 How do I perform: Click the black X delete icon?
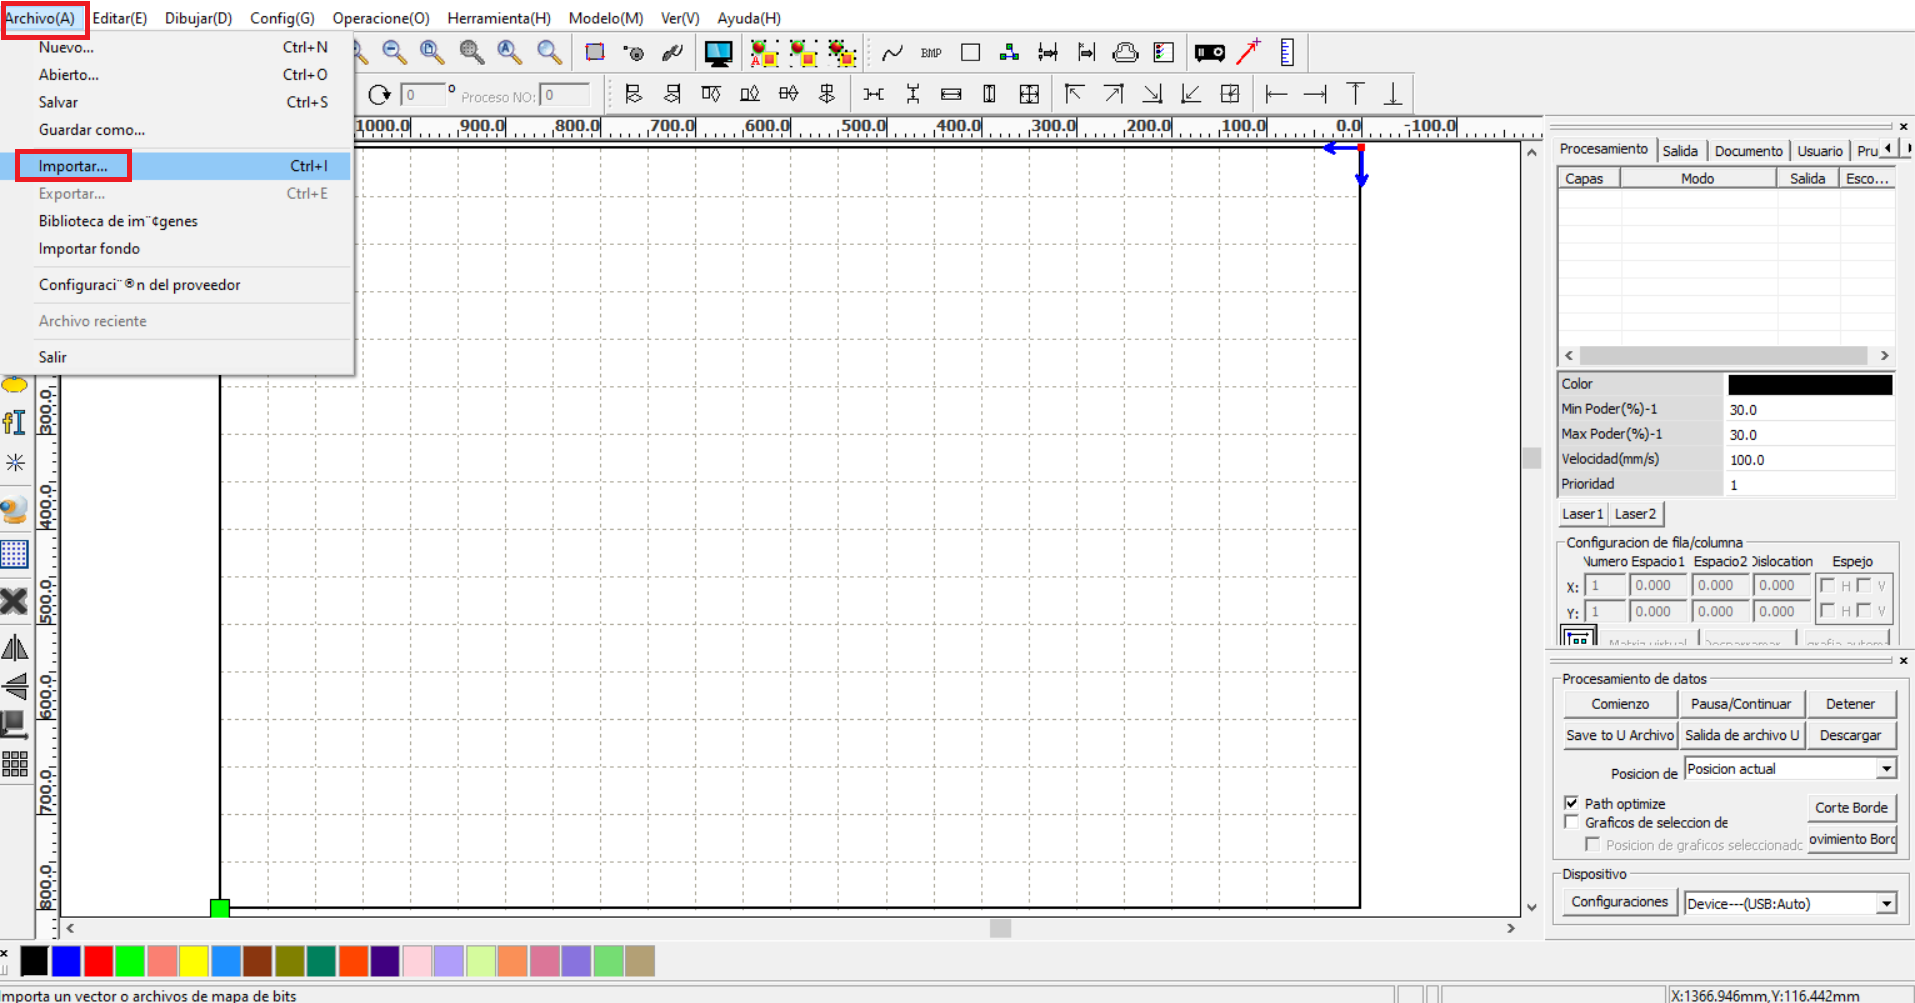14,601
